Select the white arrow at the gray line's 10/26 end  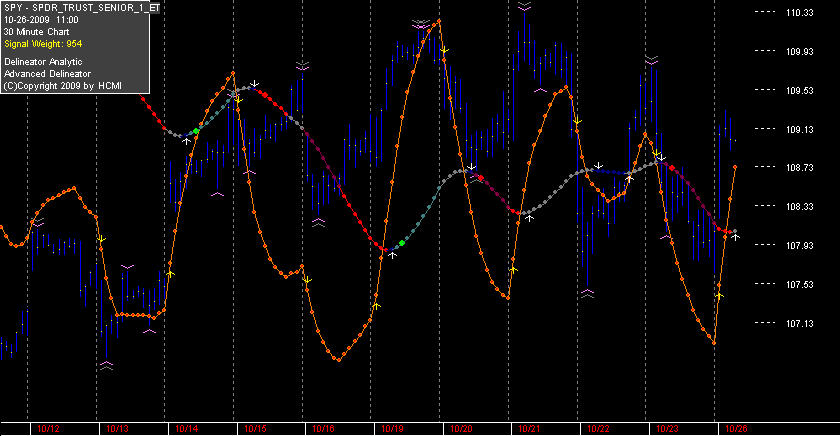737,237
